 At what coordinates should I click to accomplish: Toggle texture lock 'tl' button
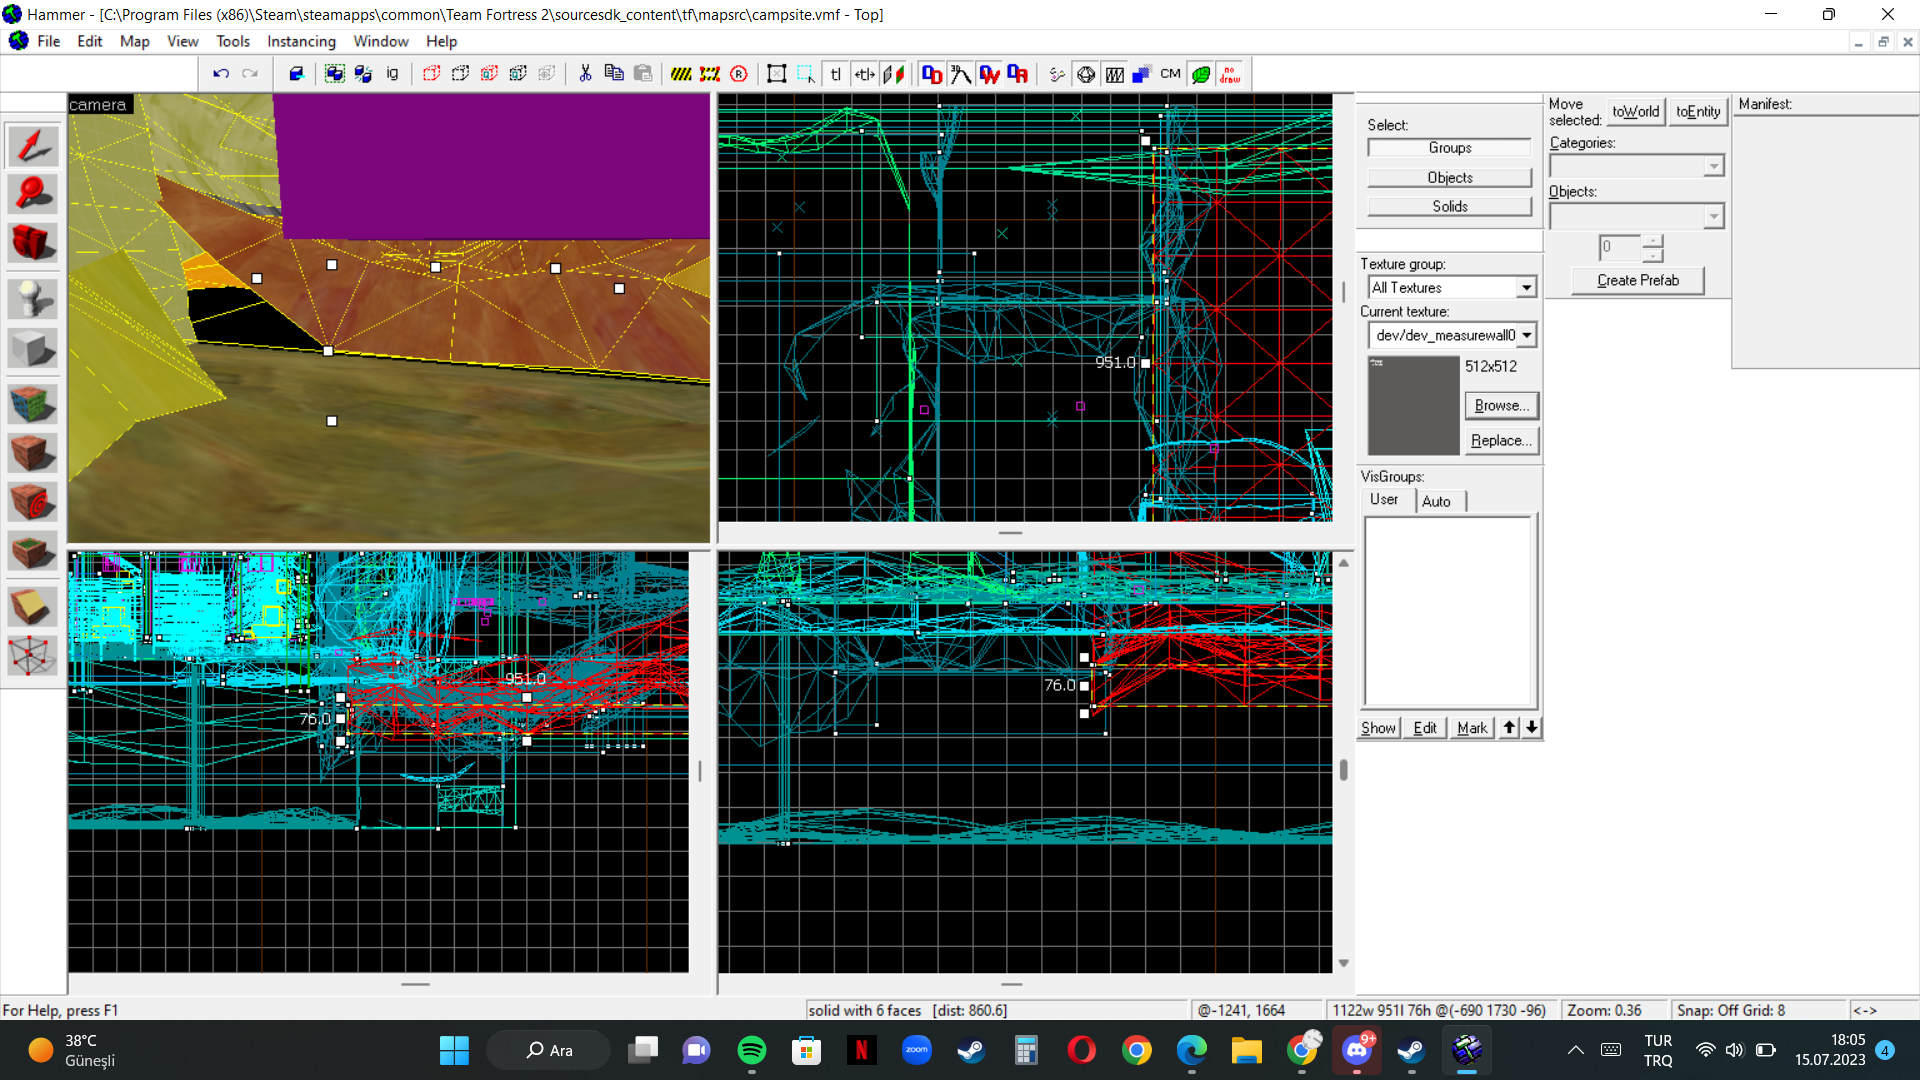[836, 74]
